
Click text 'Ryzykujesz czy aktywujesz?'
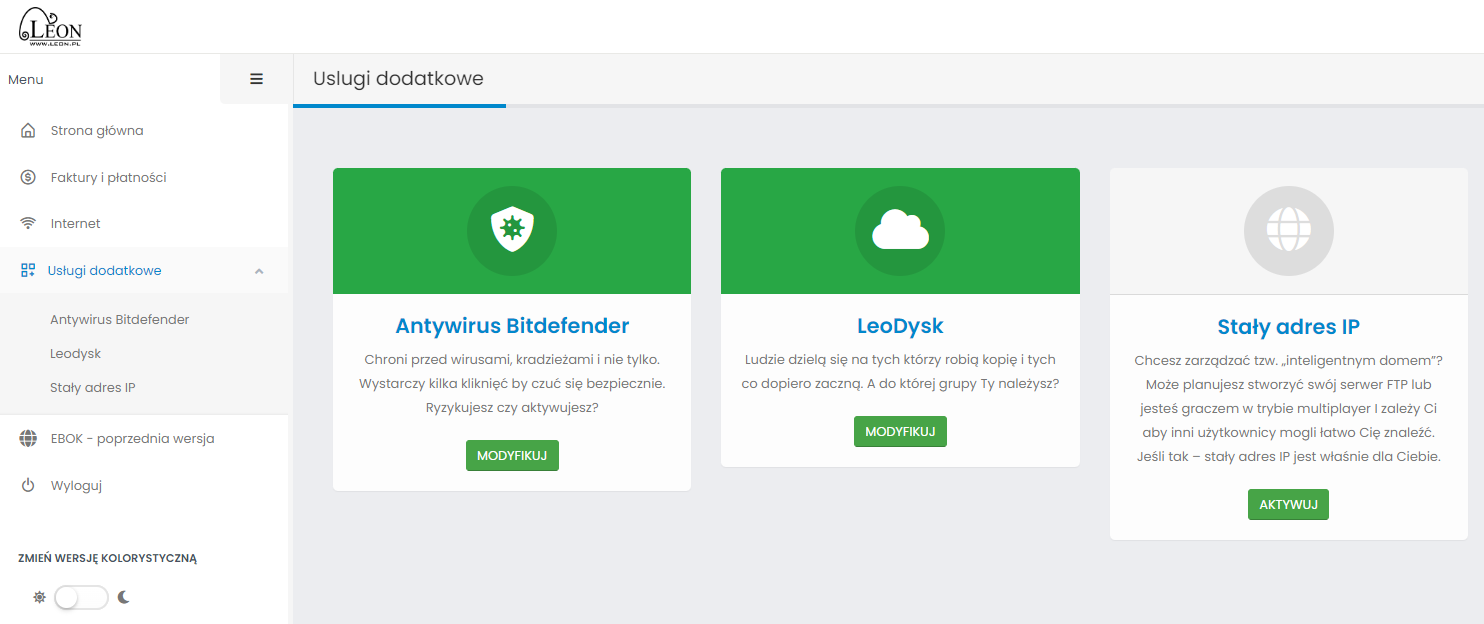(x=512, y=407)
